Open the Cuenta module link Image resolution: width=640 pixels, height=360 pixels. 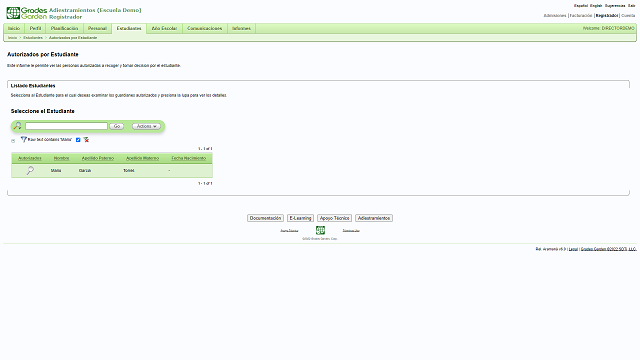point(628,16)
